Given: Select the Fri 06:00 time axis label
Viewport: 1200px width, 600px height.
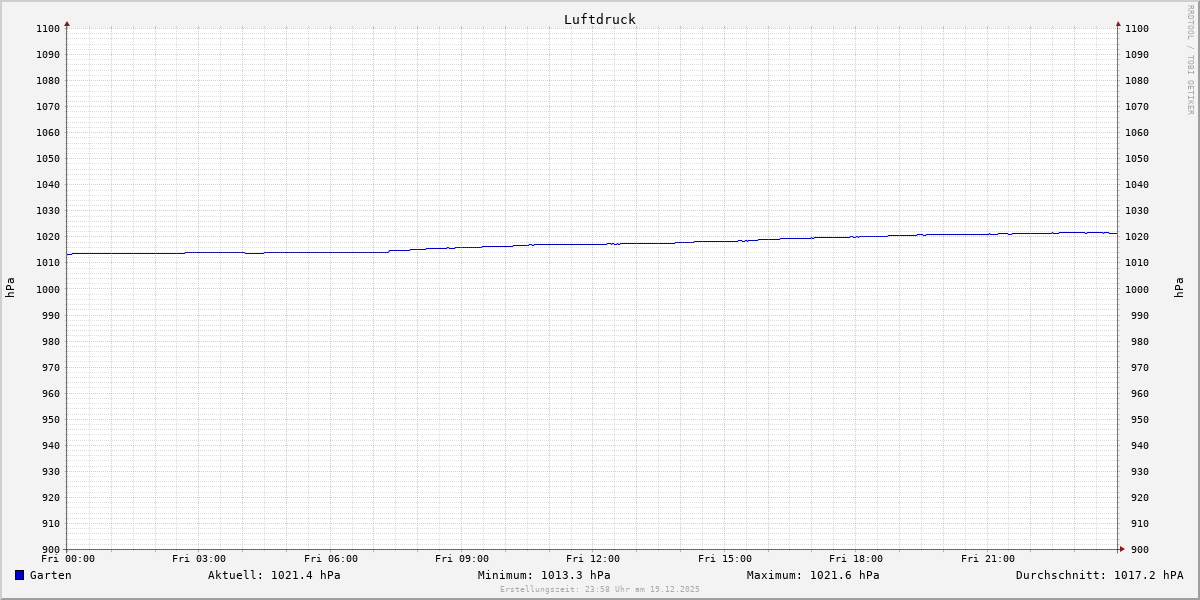Looking at the screenshot, I should click(331, 559).
